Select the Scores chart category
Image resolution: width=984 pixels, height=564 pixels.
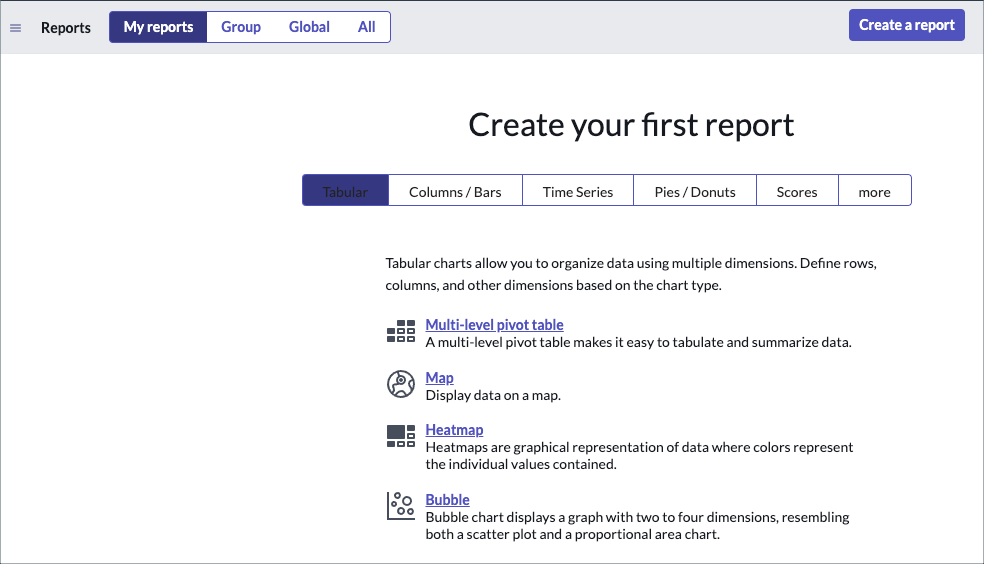pyautogui.click(x=797, y=191)
